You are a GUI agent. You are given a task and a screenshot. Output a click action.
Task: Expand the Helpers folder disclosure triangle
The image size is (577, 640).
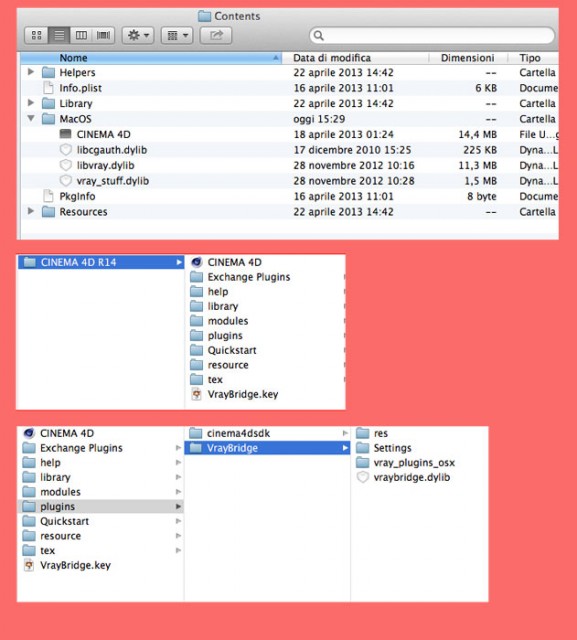[x=31, y=72]
